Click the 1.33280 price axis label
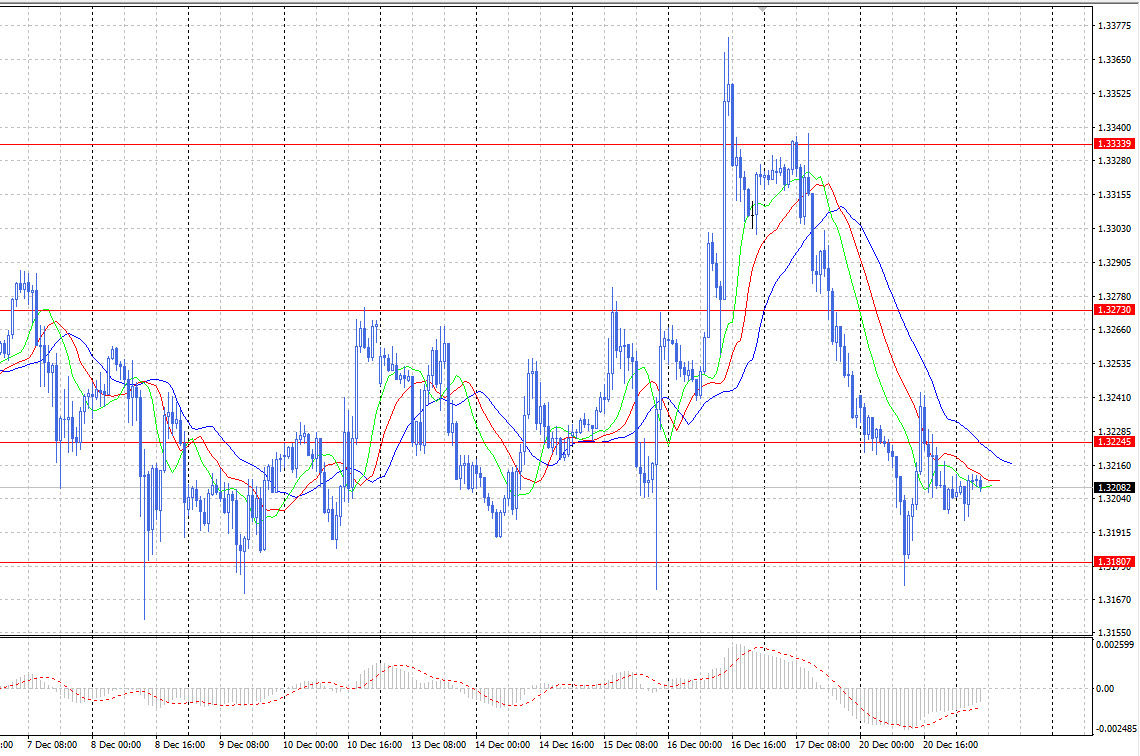This screenshot has width=1140, height=756. [1114, 161]
